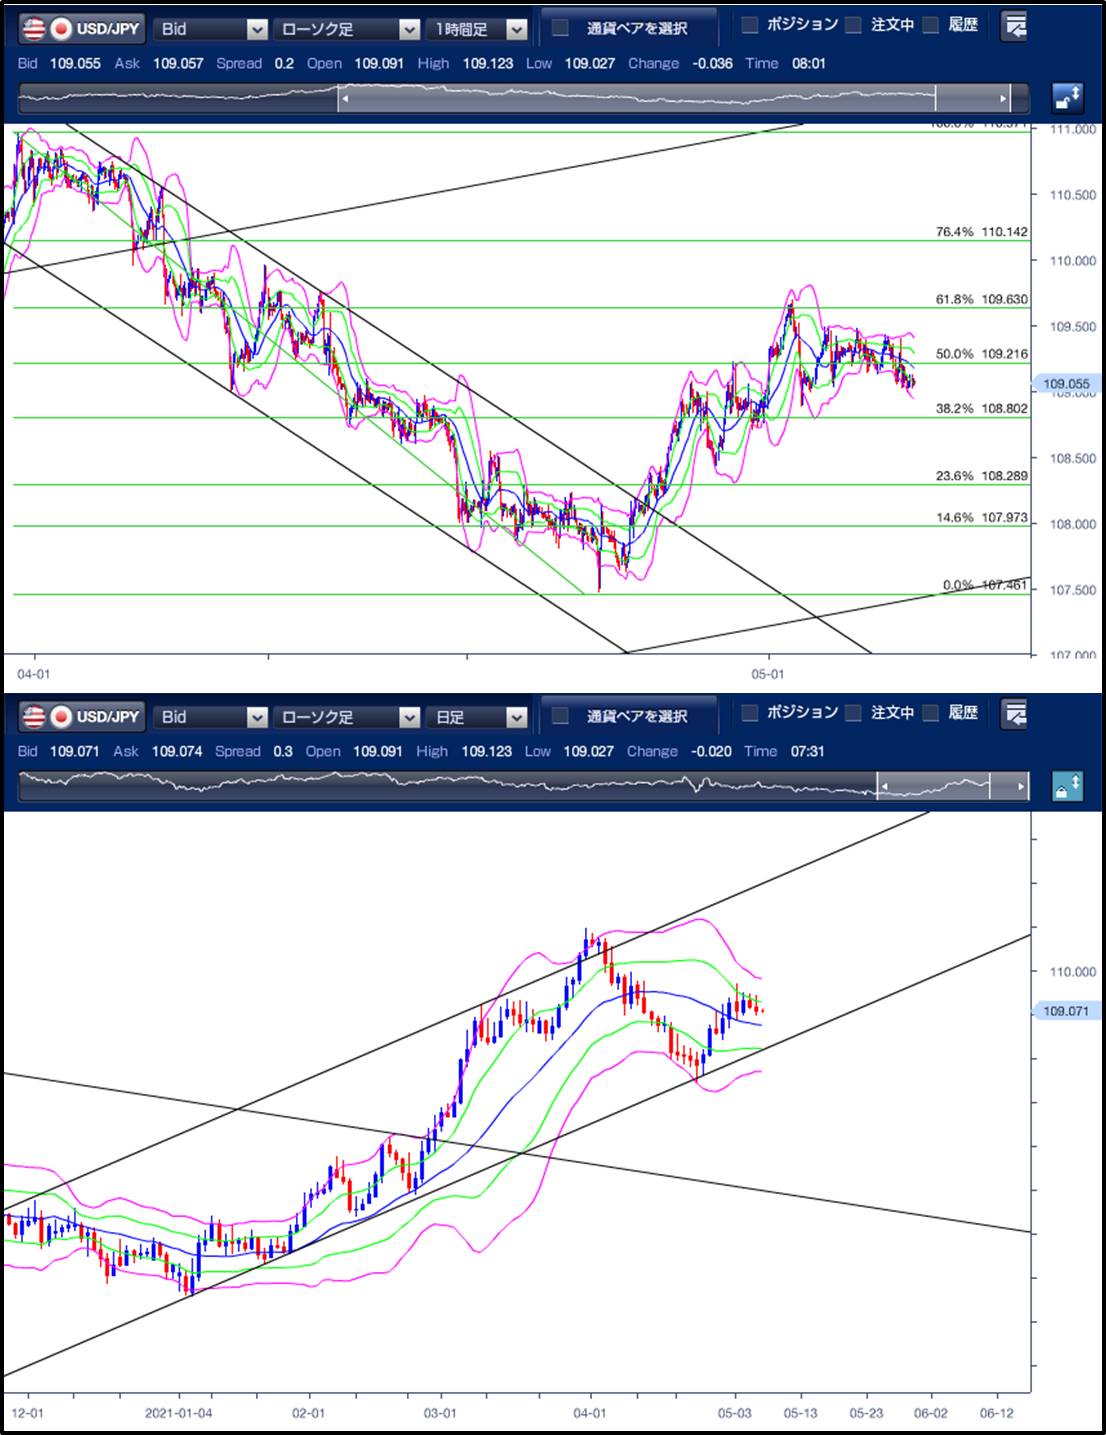The height and width of the screenshot is (1435, 1106).
Task: Enable ポジション checkbox on top chart
Action: click(x=750, y=25)
